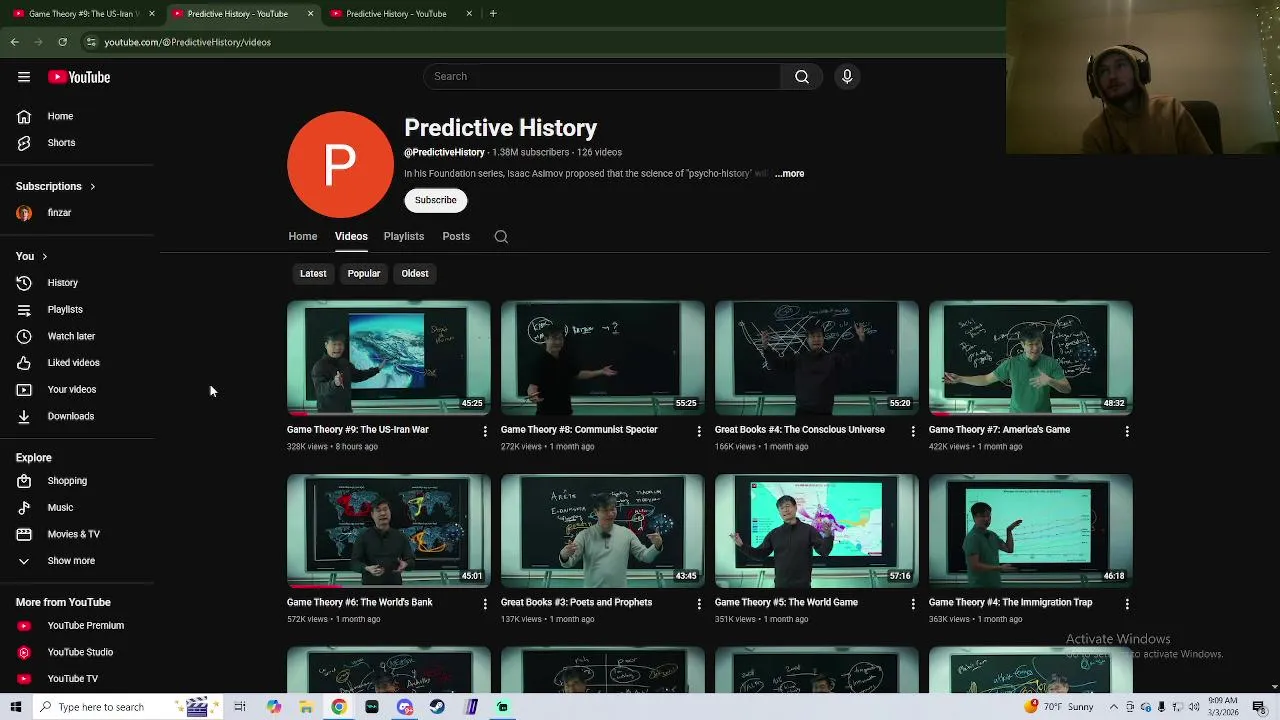Go back in browser history
This screenshot has width=1280, height=720.
click(x=14, y=42)
